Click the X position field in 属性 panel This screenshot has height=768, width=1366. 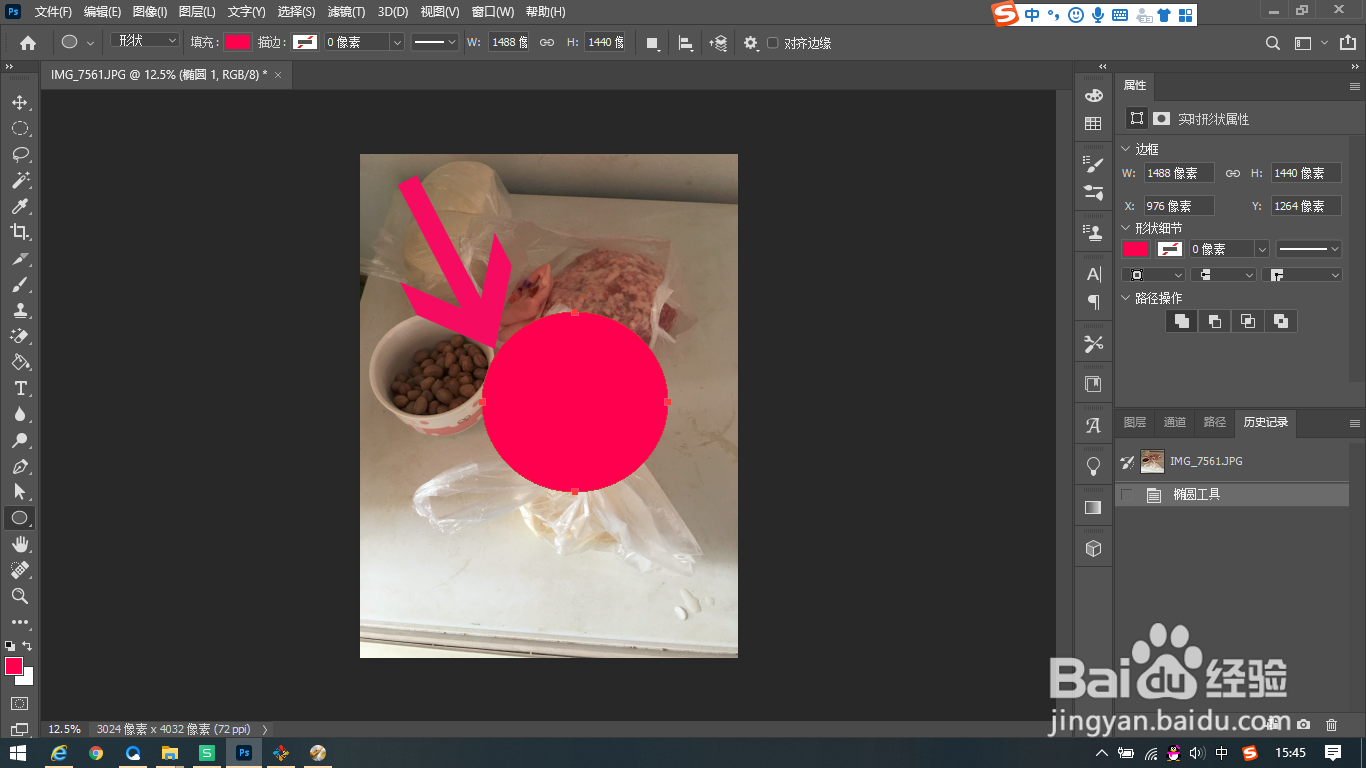pos(1179,206)
